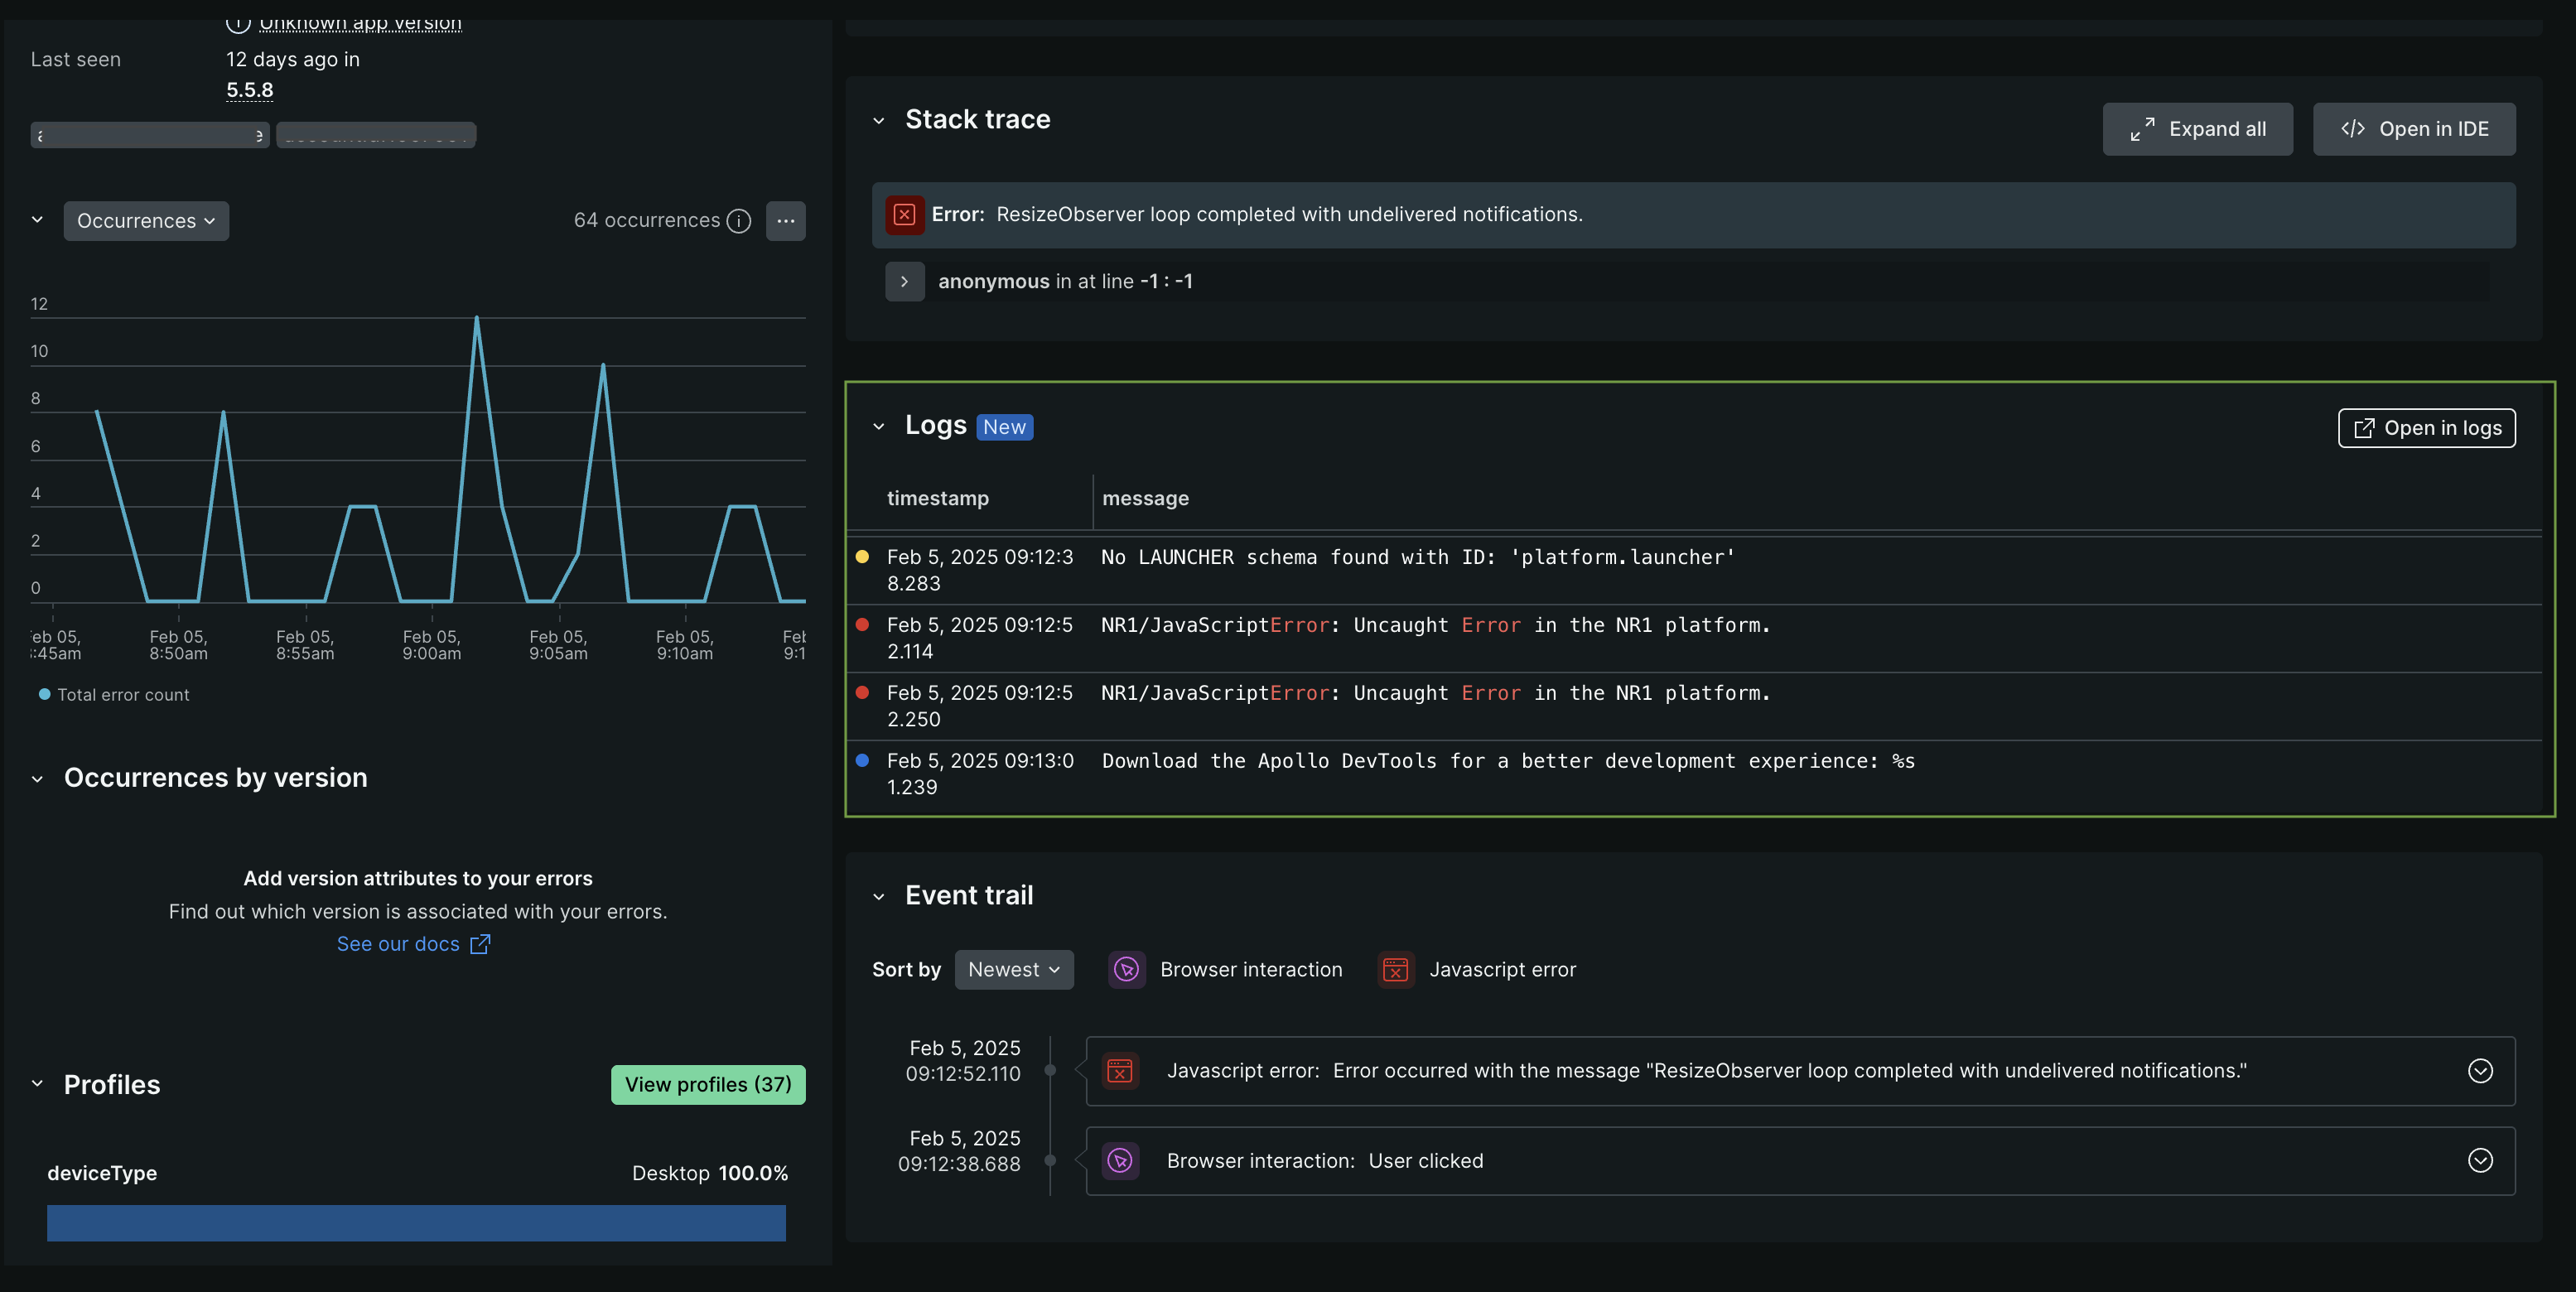Click the Javascript error event icon in trail
The image size is (2576, 1292).
[x=1119, y=1071]
